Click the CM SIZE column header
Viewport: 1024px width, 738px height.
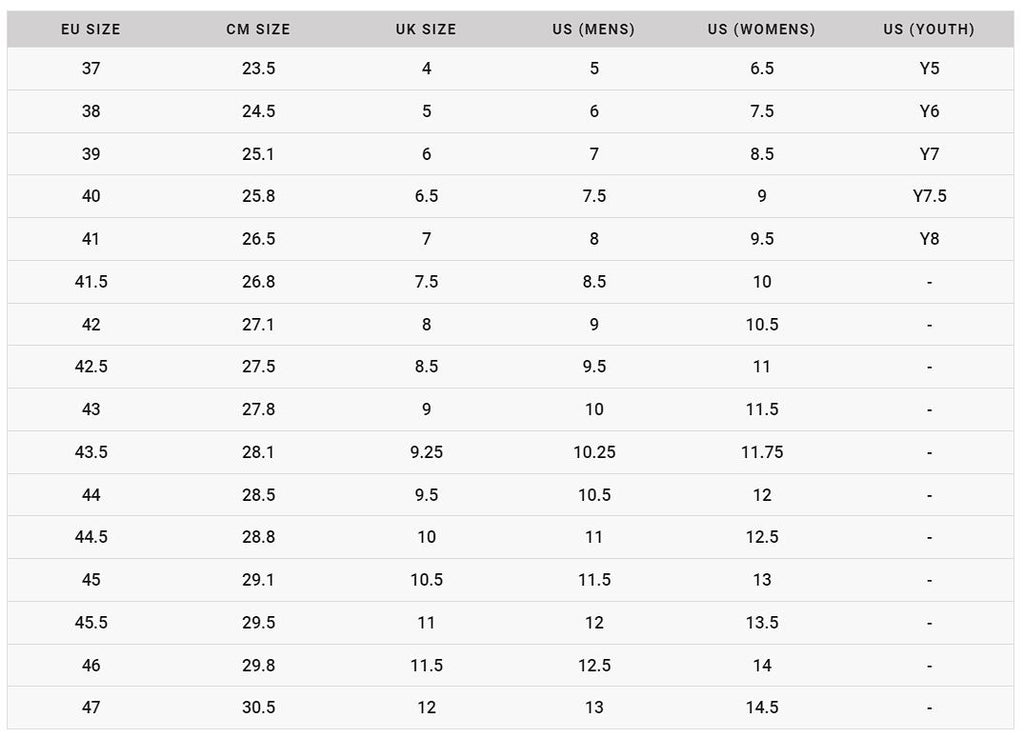coord(259,29)
